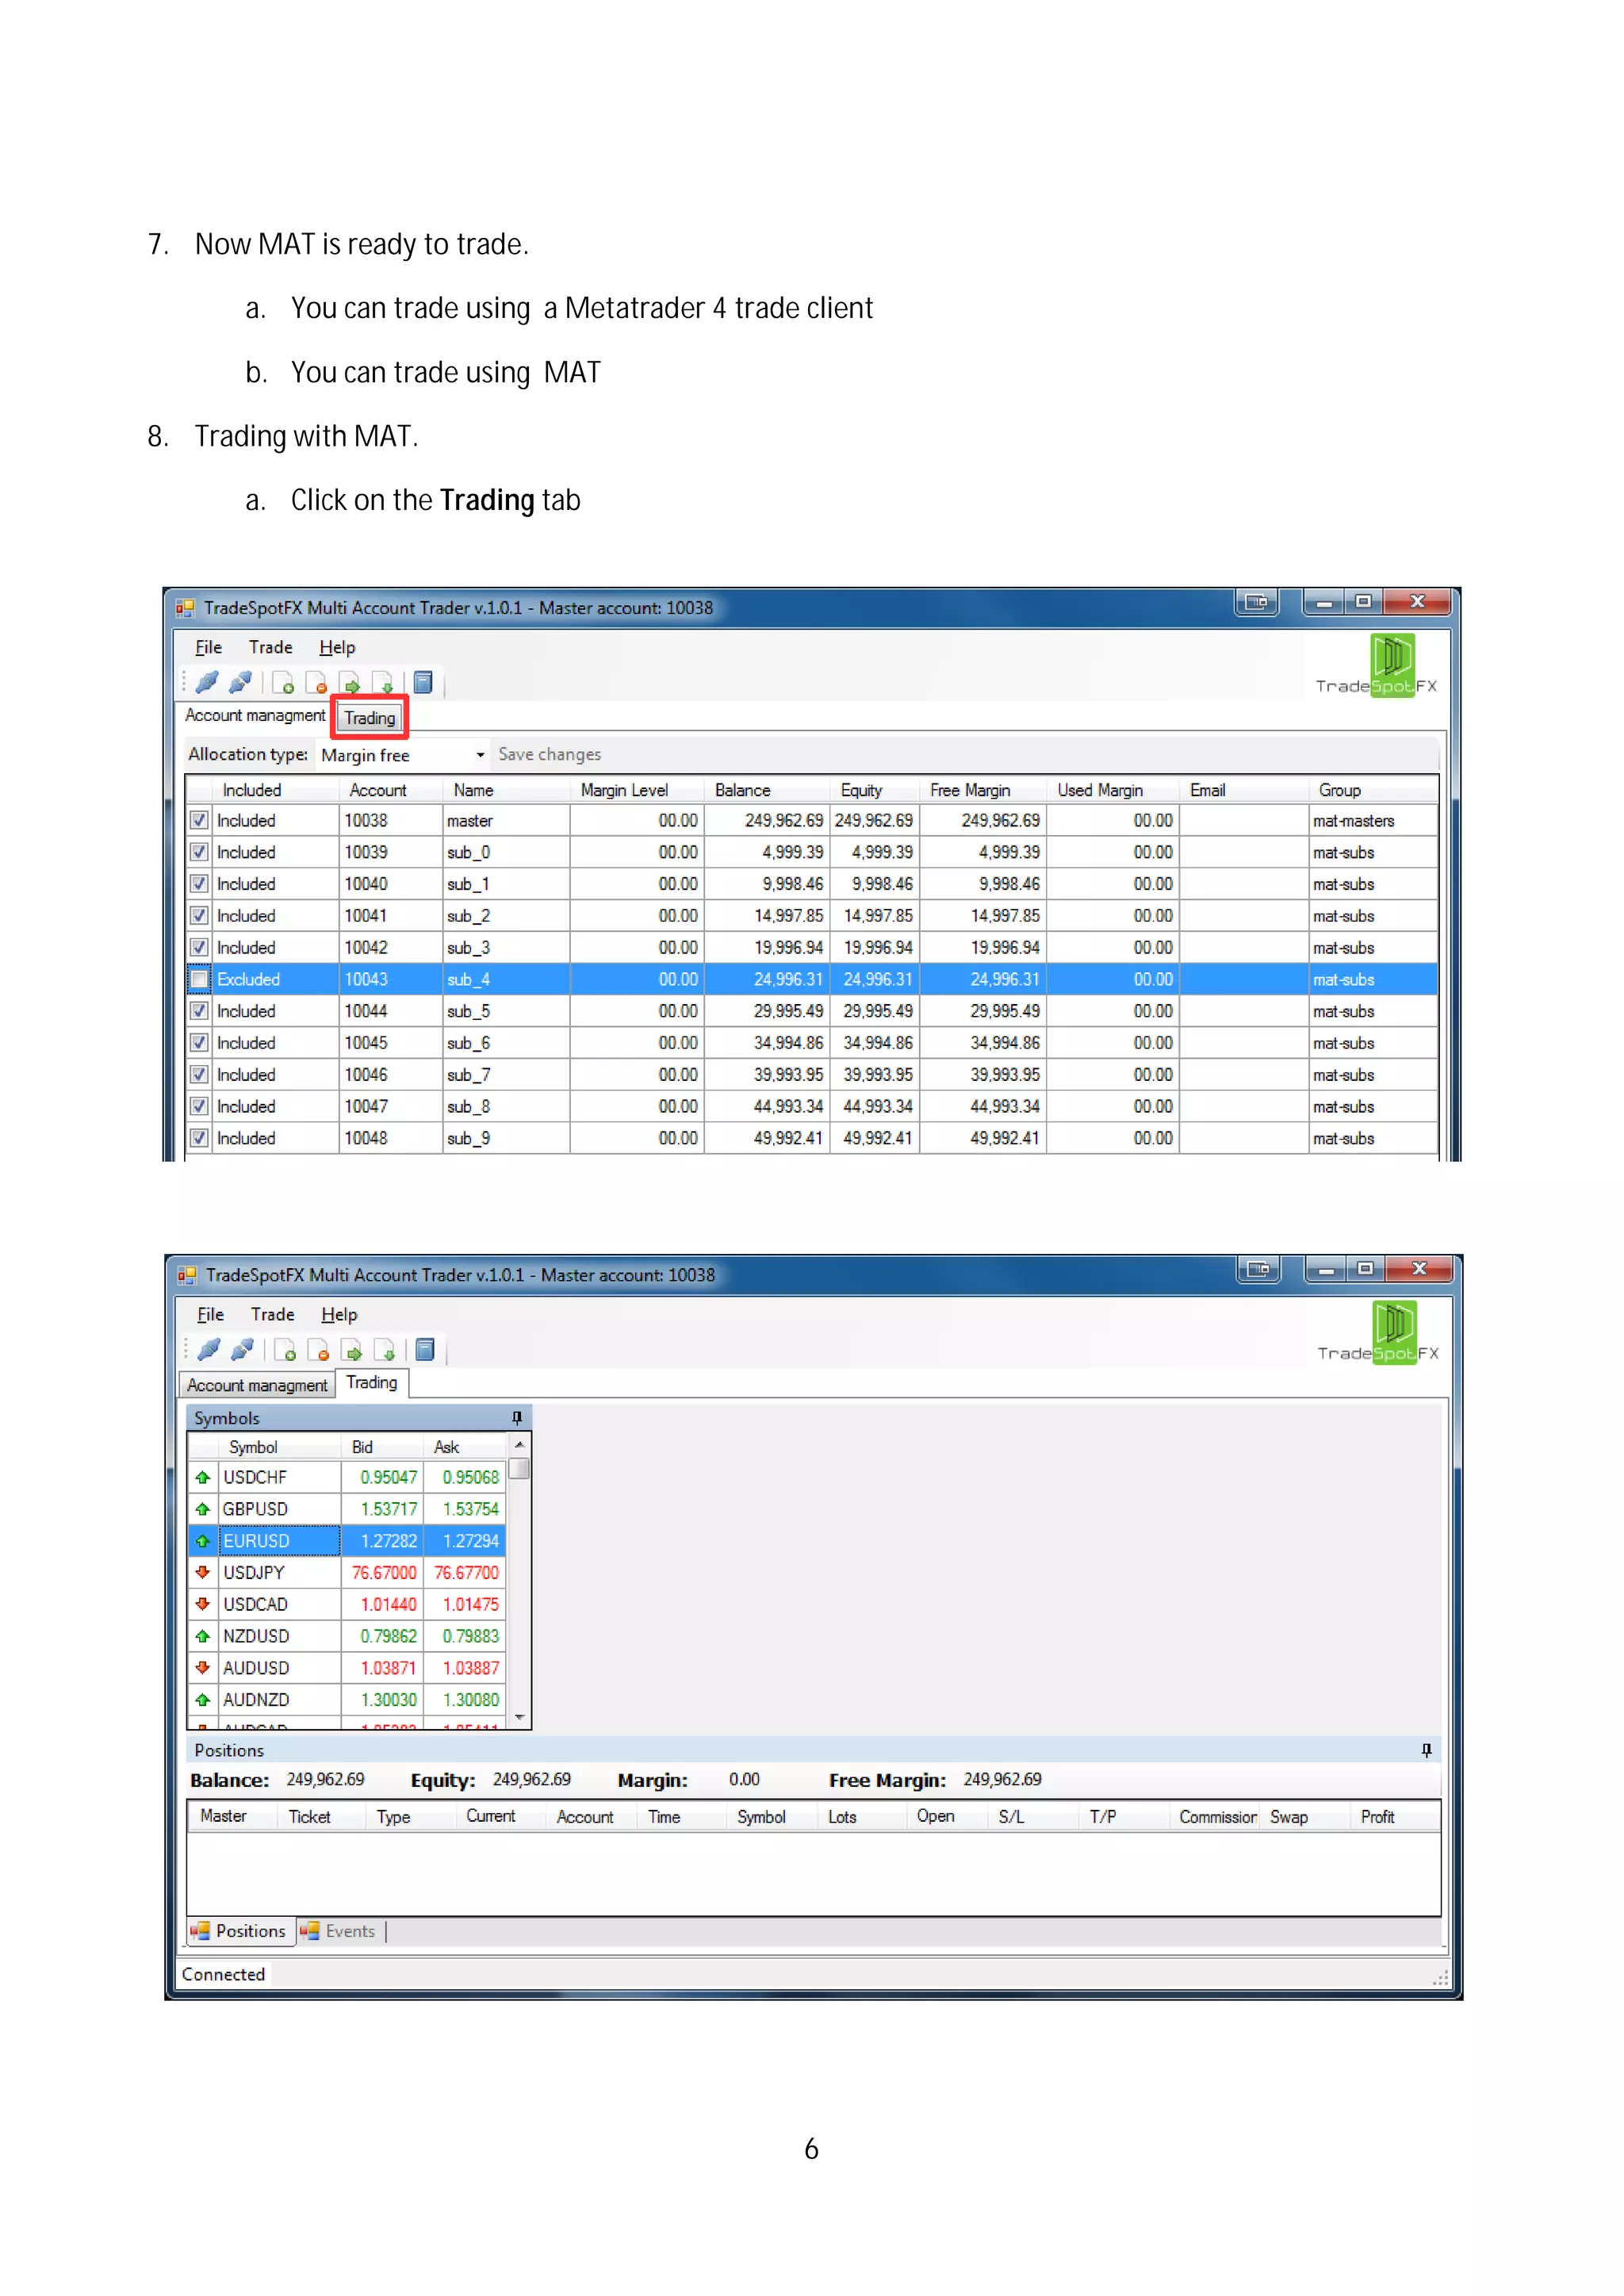Click document right-arrow export icon in Symbols-panel window
The image size is (1624, 2296).
(352, 1350)
